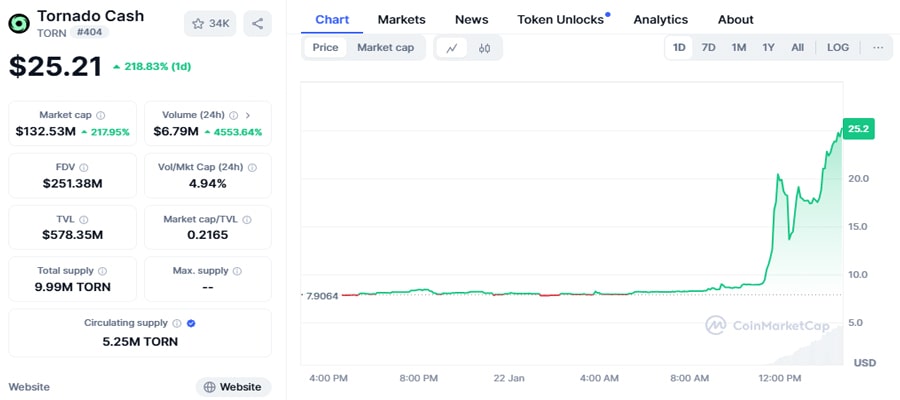Click the verified circulating supply badge
900x400 pixels.
191,323
